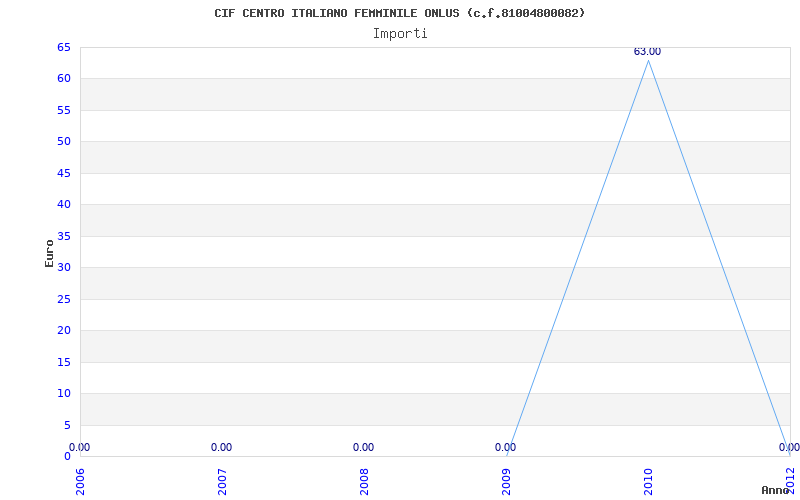This screenshot has height=500, width=800.
Task: Click the y-axis tick value 60
Action: [64, 79]
